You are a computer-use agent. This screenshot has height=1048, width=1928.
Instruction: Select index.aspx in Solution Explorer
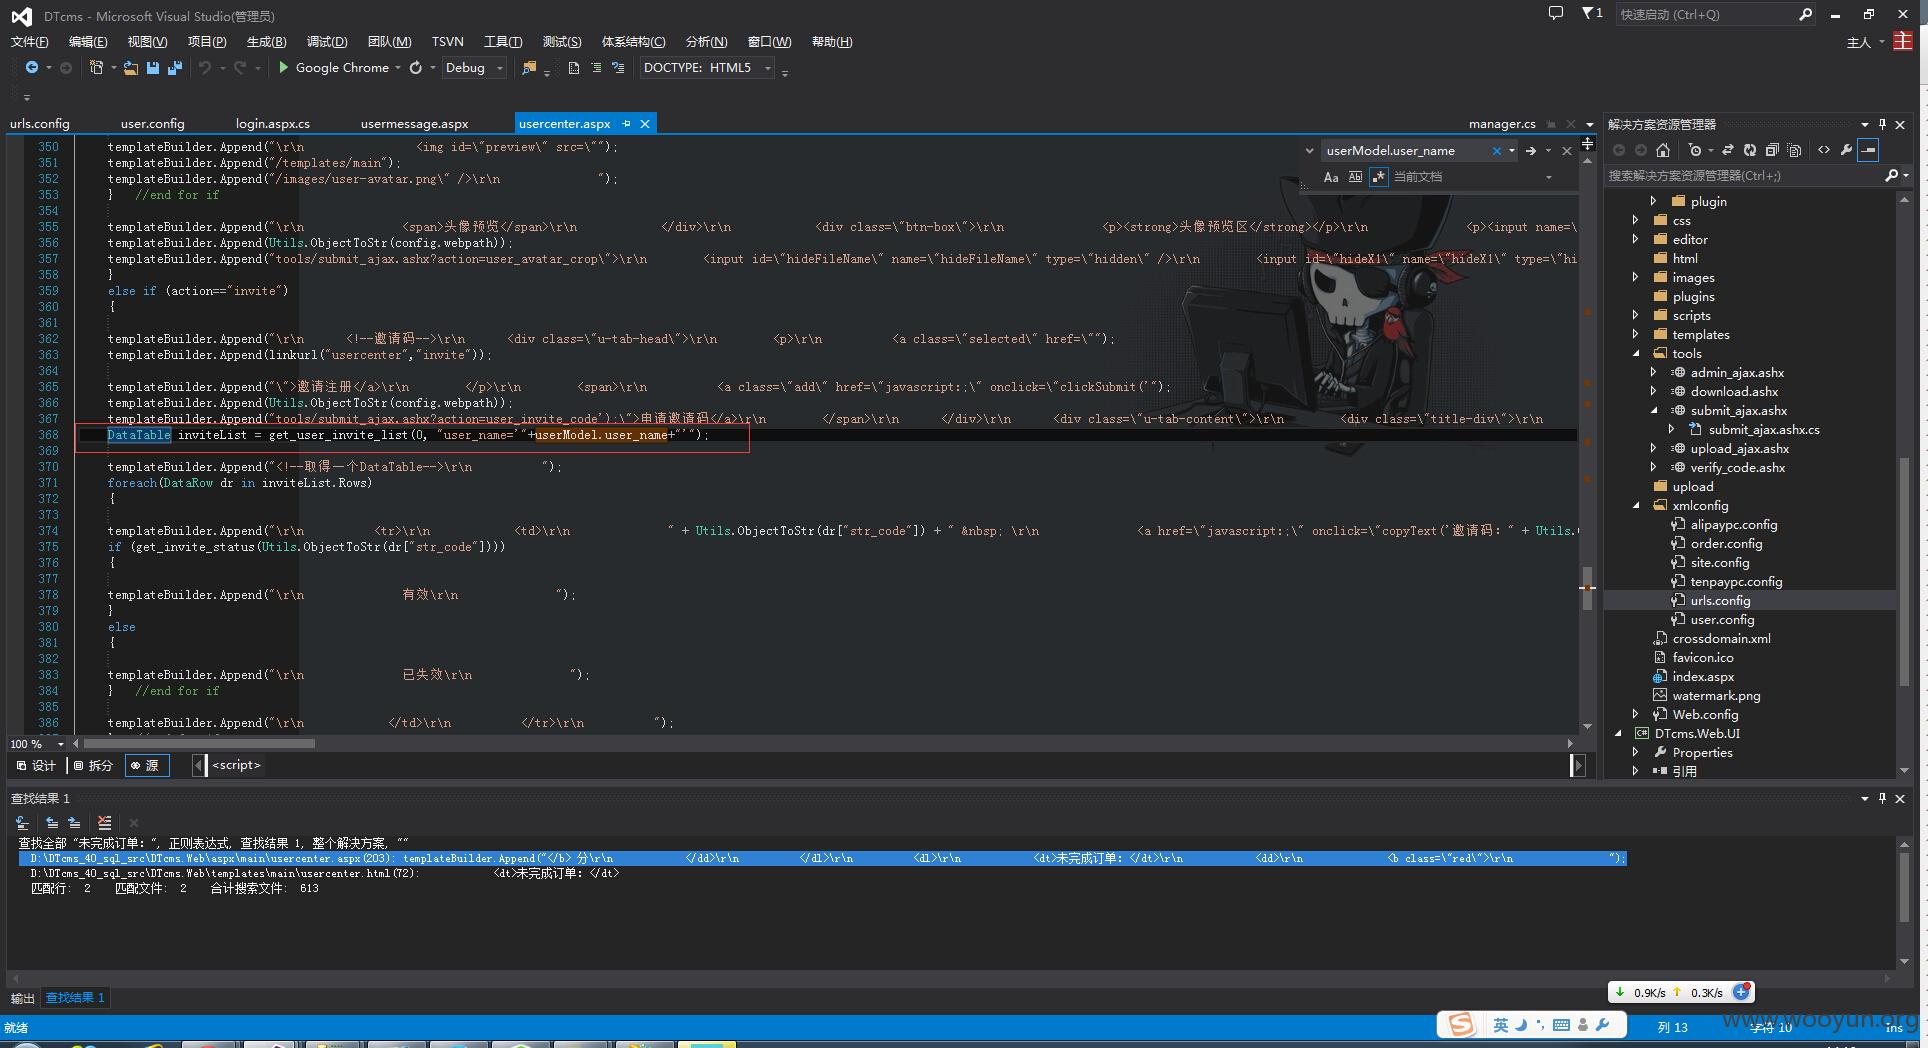(1703, 676)
